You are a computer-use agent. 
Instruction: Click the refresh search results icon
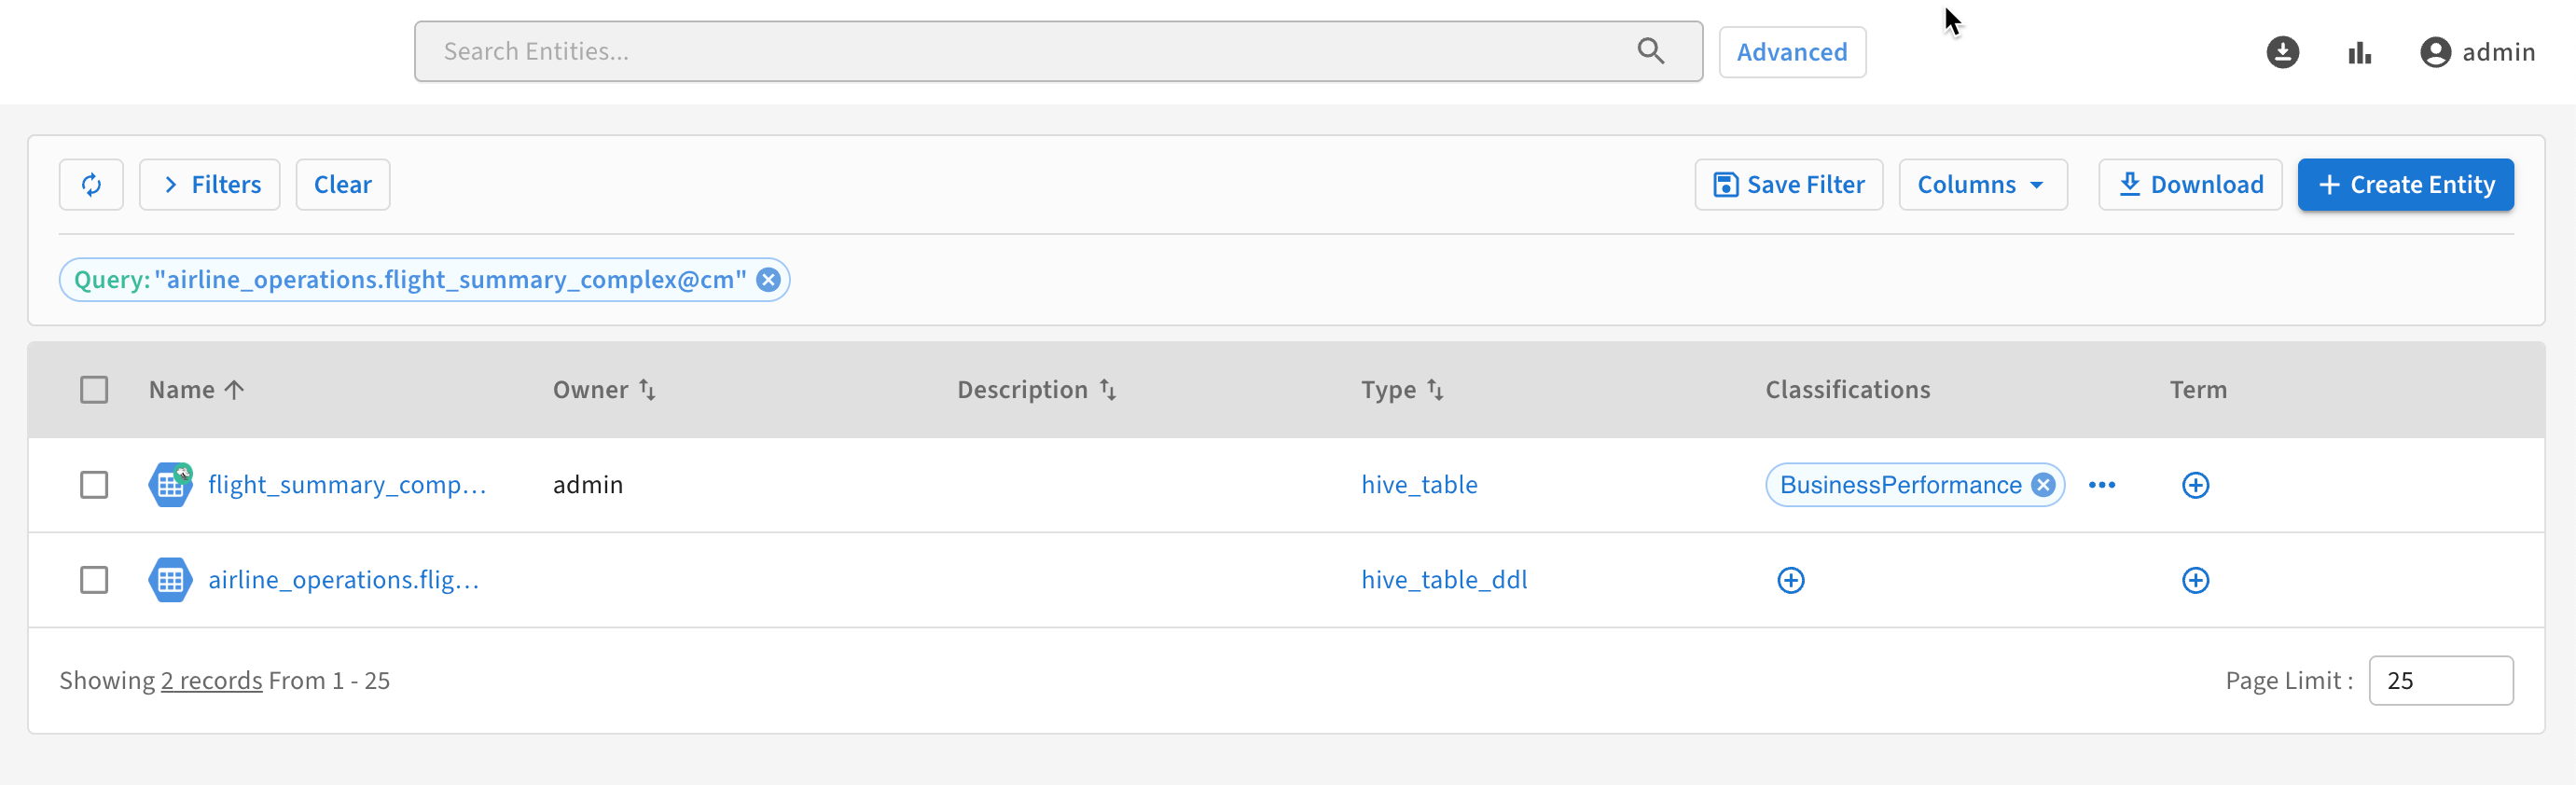pos(91,185)
